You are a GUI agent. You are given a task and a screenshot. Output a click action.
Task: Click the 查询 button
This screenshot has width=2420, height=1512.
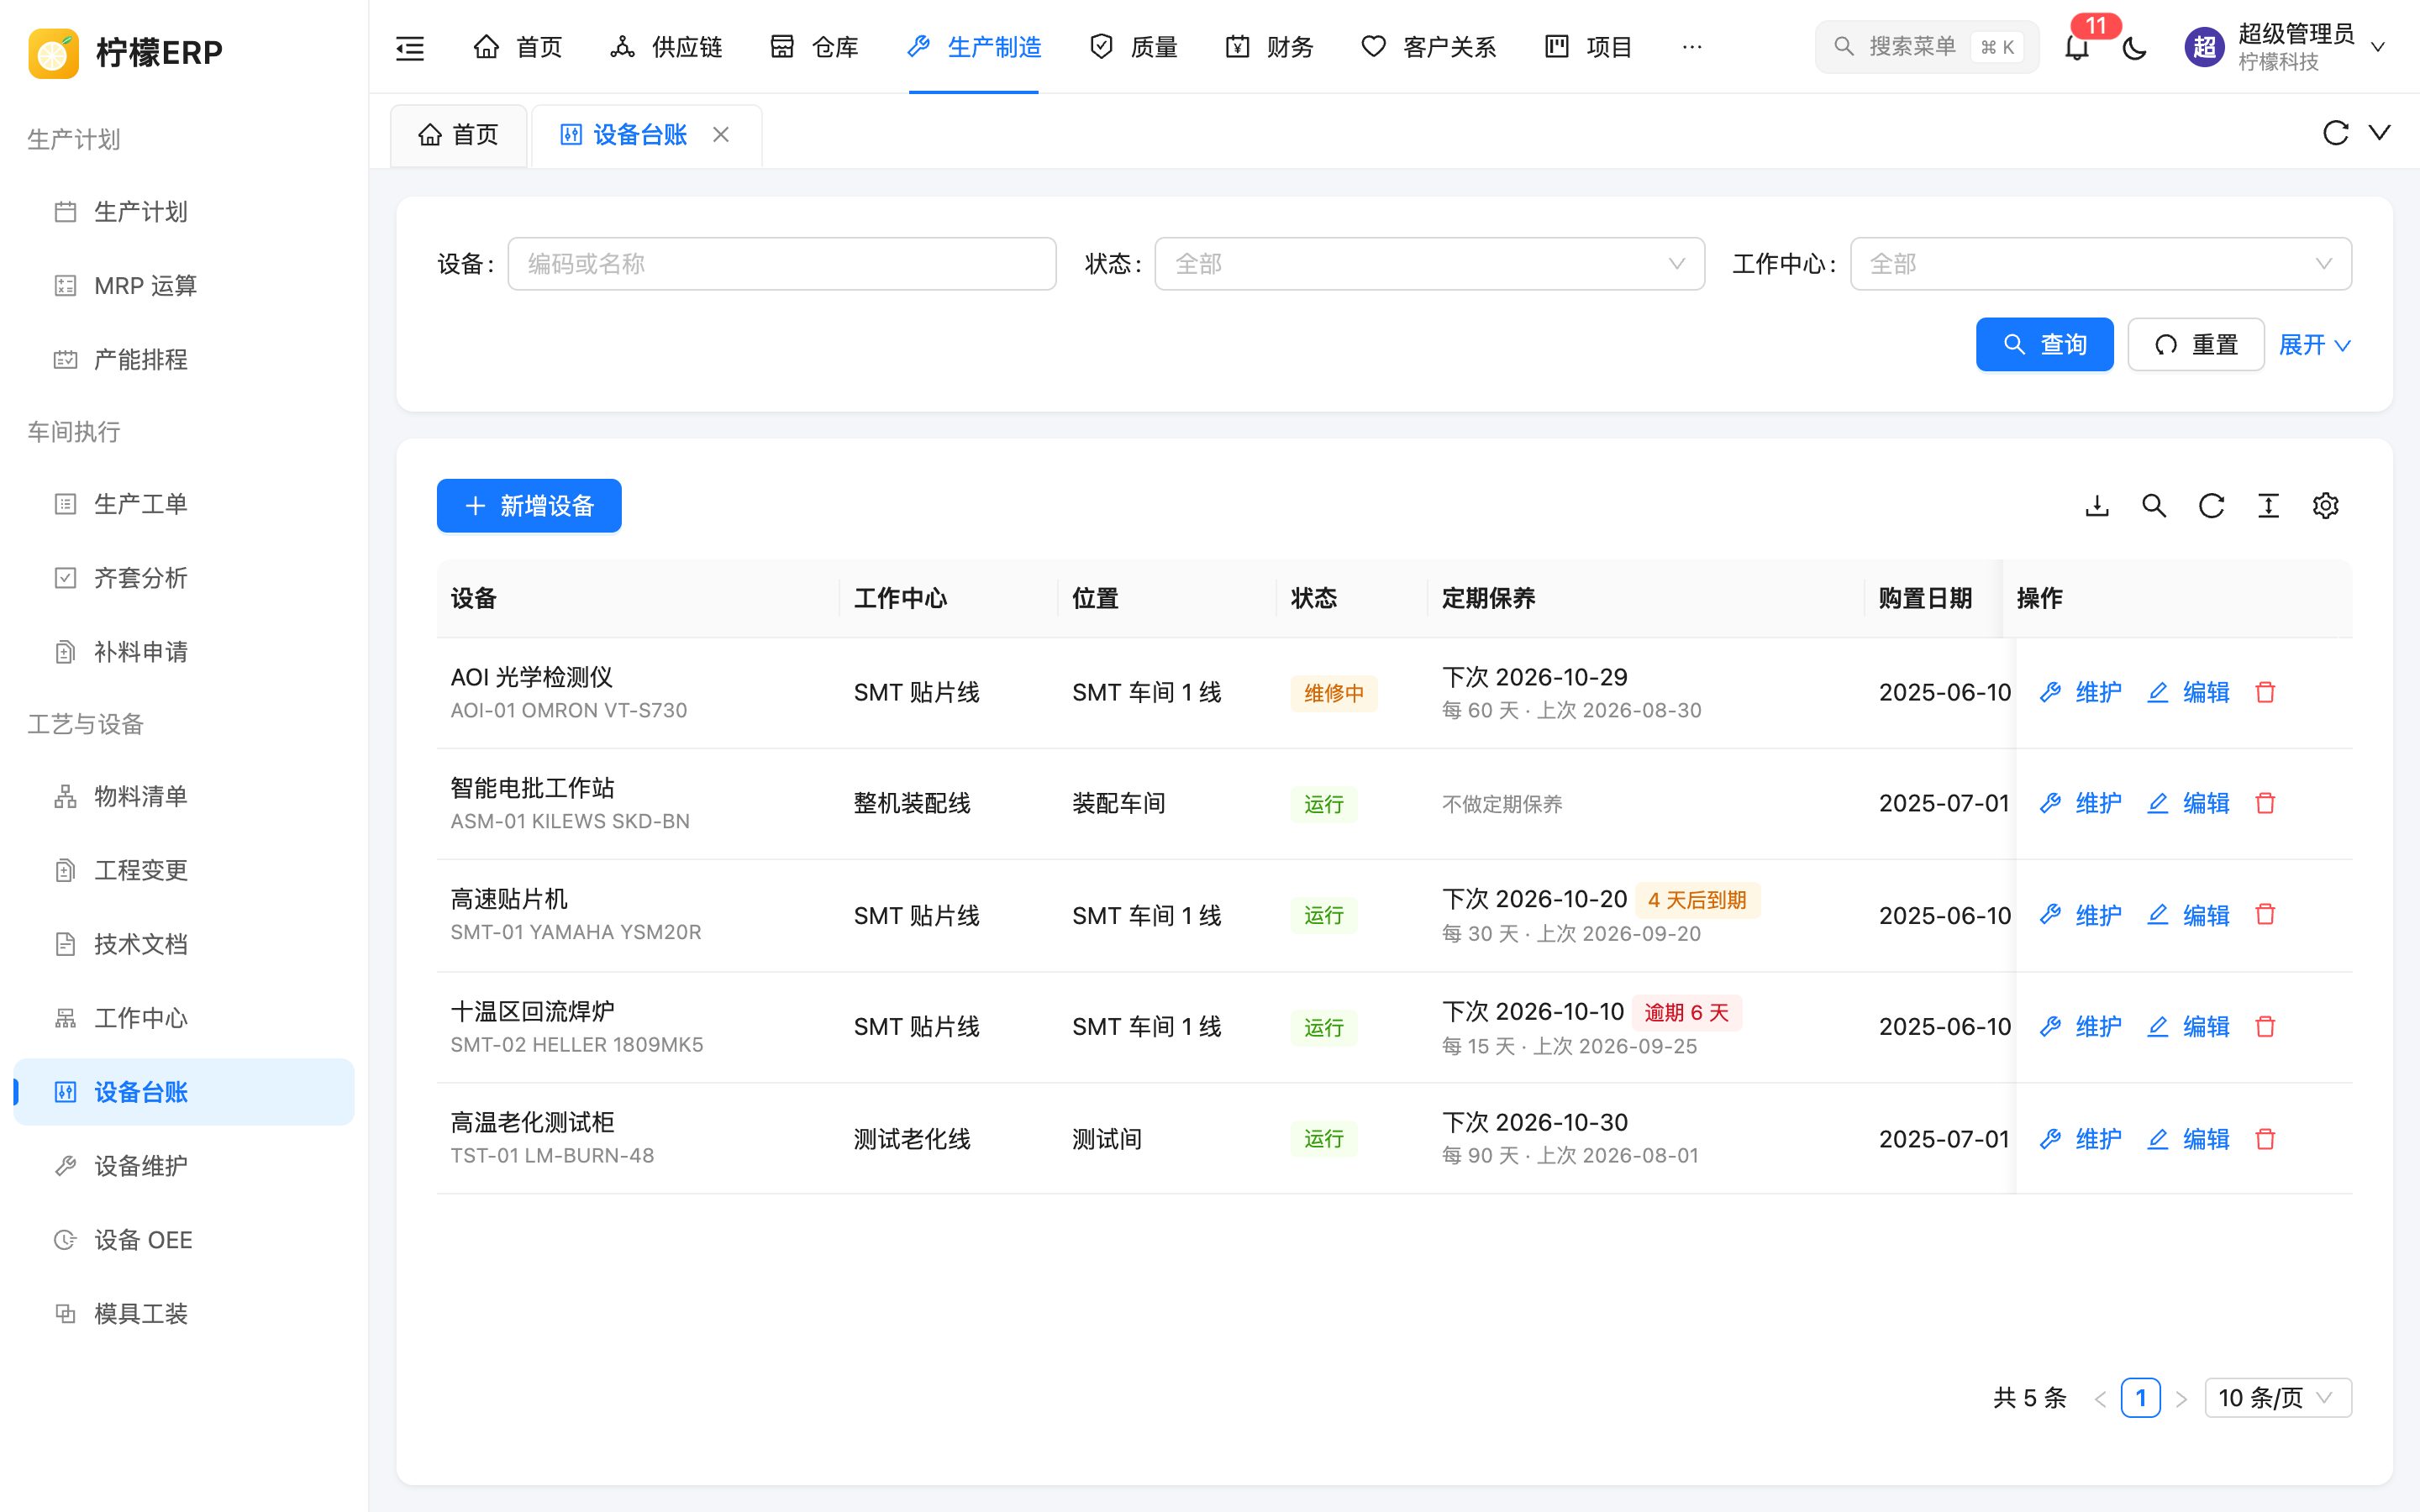[x=2044, y=345]
